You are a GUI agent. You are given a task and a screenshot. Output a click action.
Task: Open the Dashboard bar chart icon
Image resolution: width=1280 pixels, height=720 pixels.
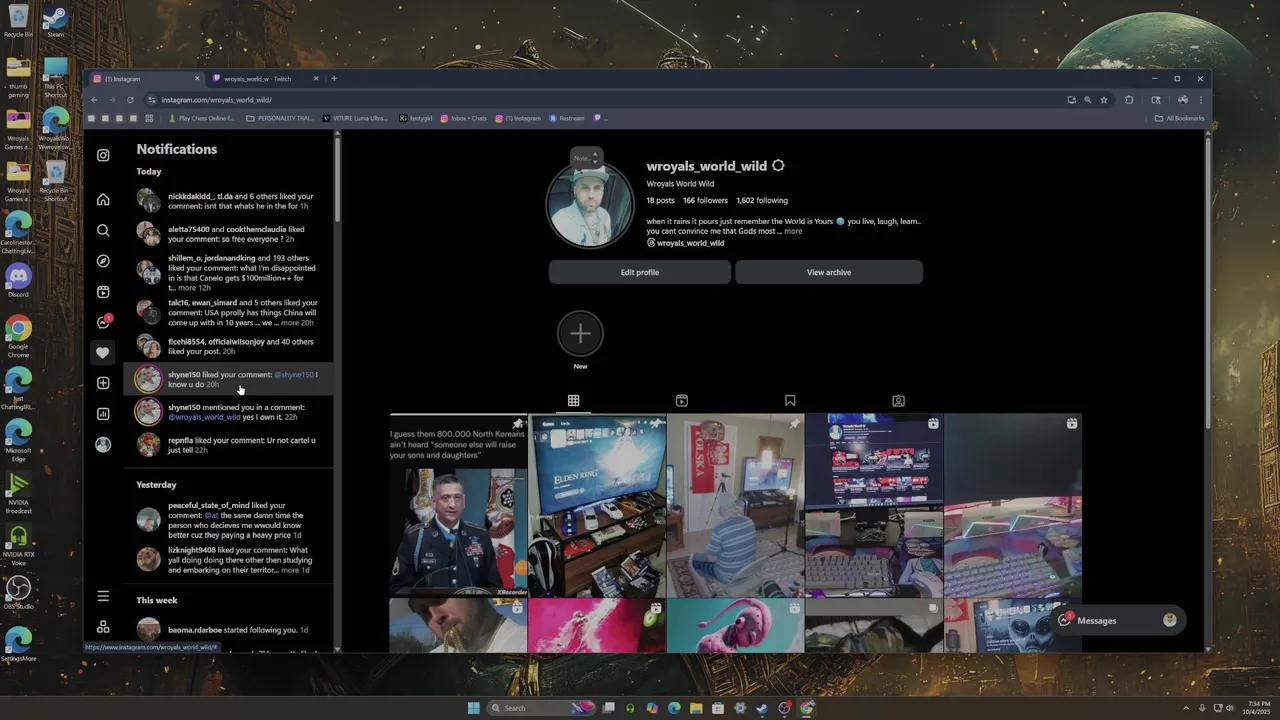tap(103, 414)
